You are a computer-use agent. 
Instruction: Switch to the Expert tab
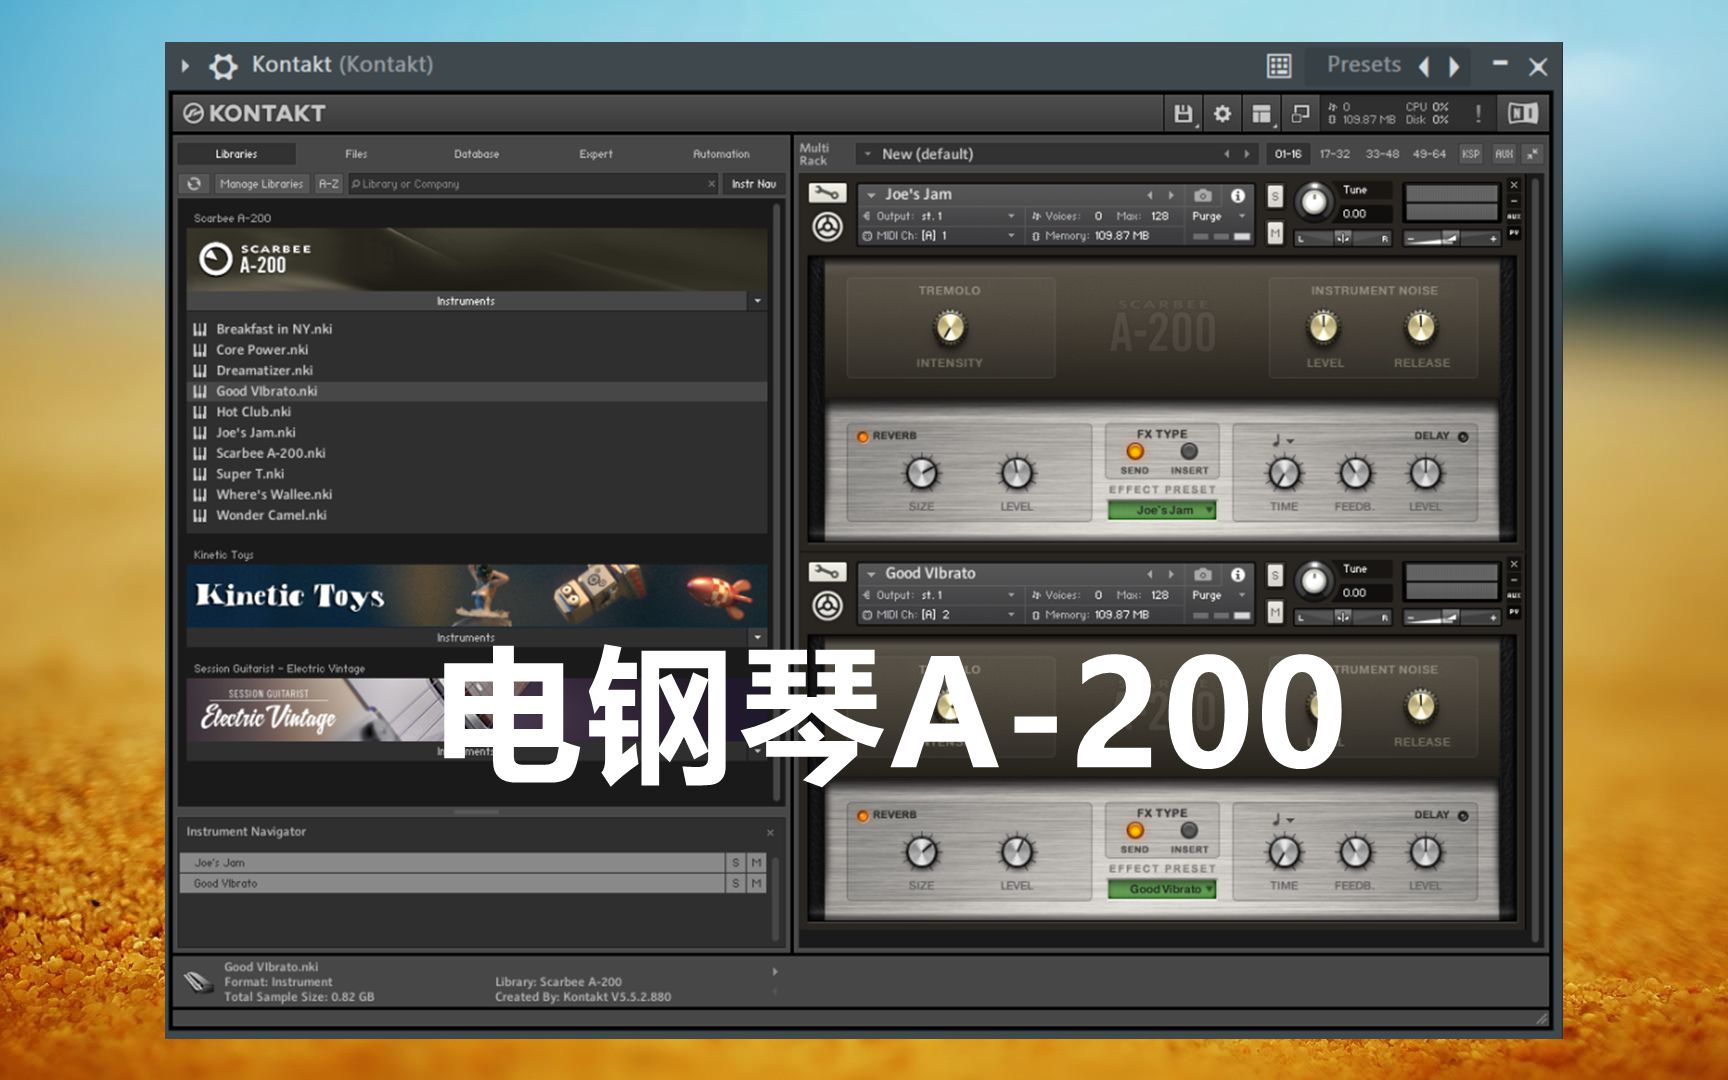[596, 154]
